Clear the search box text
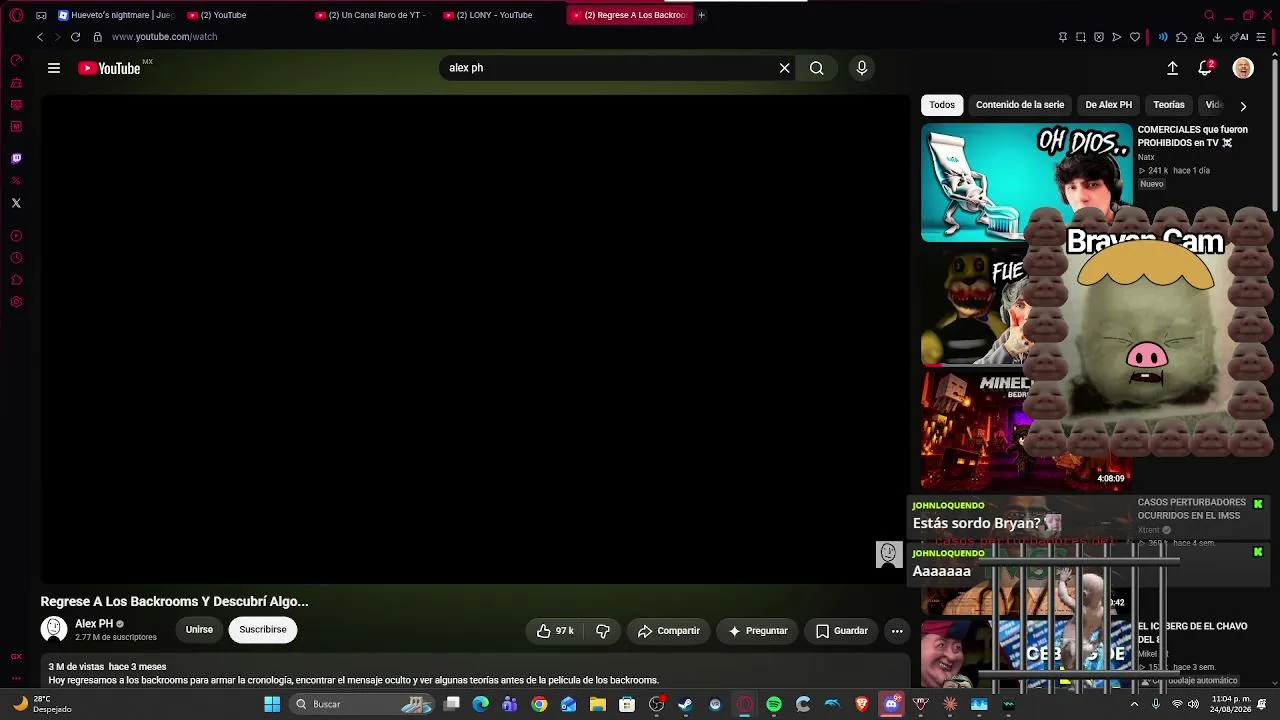 click(785, 68)
